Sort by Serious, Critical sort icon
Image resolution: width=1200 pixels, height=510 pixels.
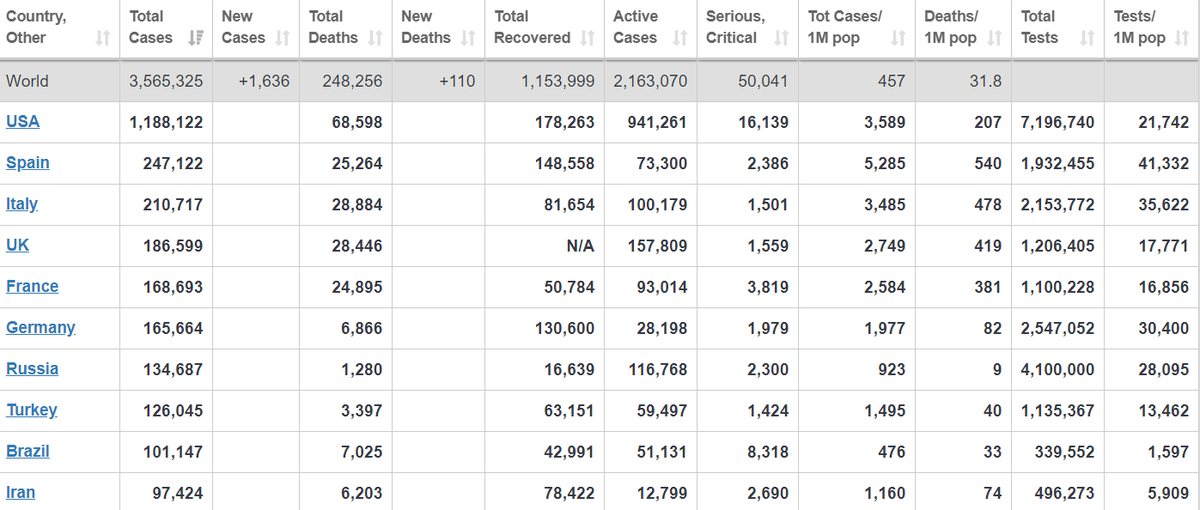[x=781, y=38]
